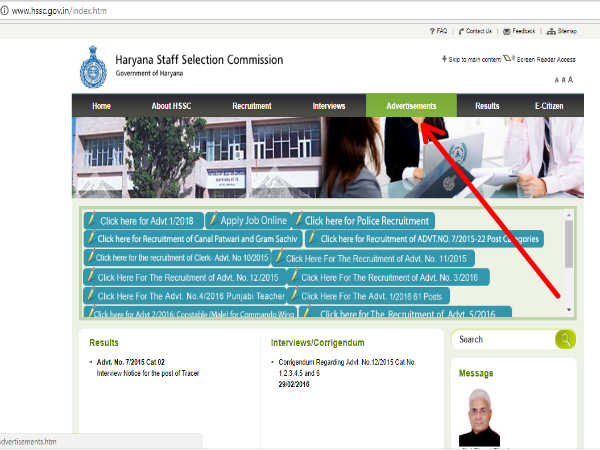Open the Advertisements menu
600x450 pixels.
point(411,106)
